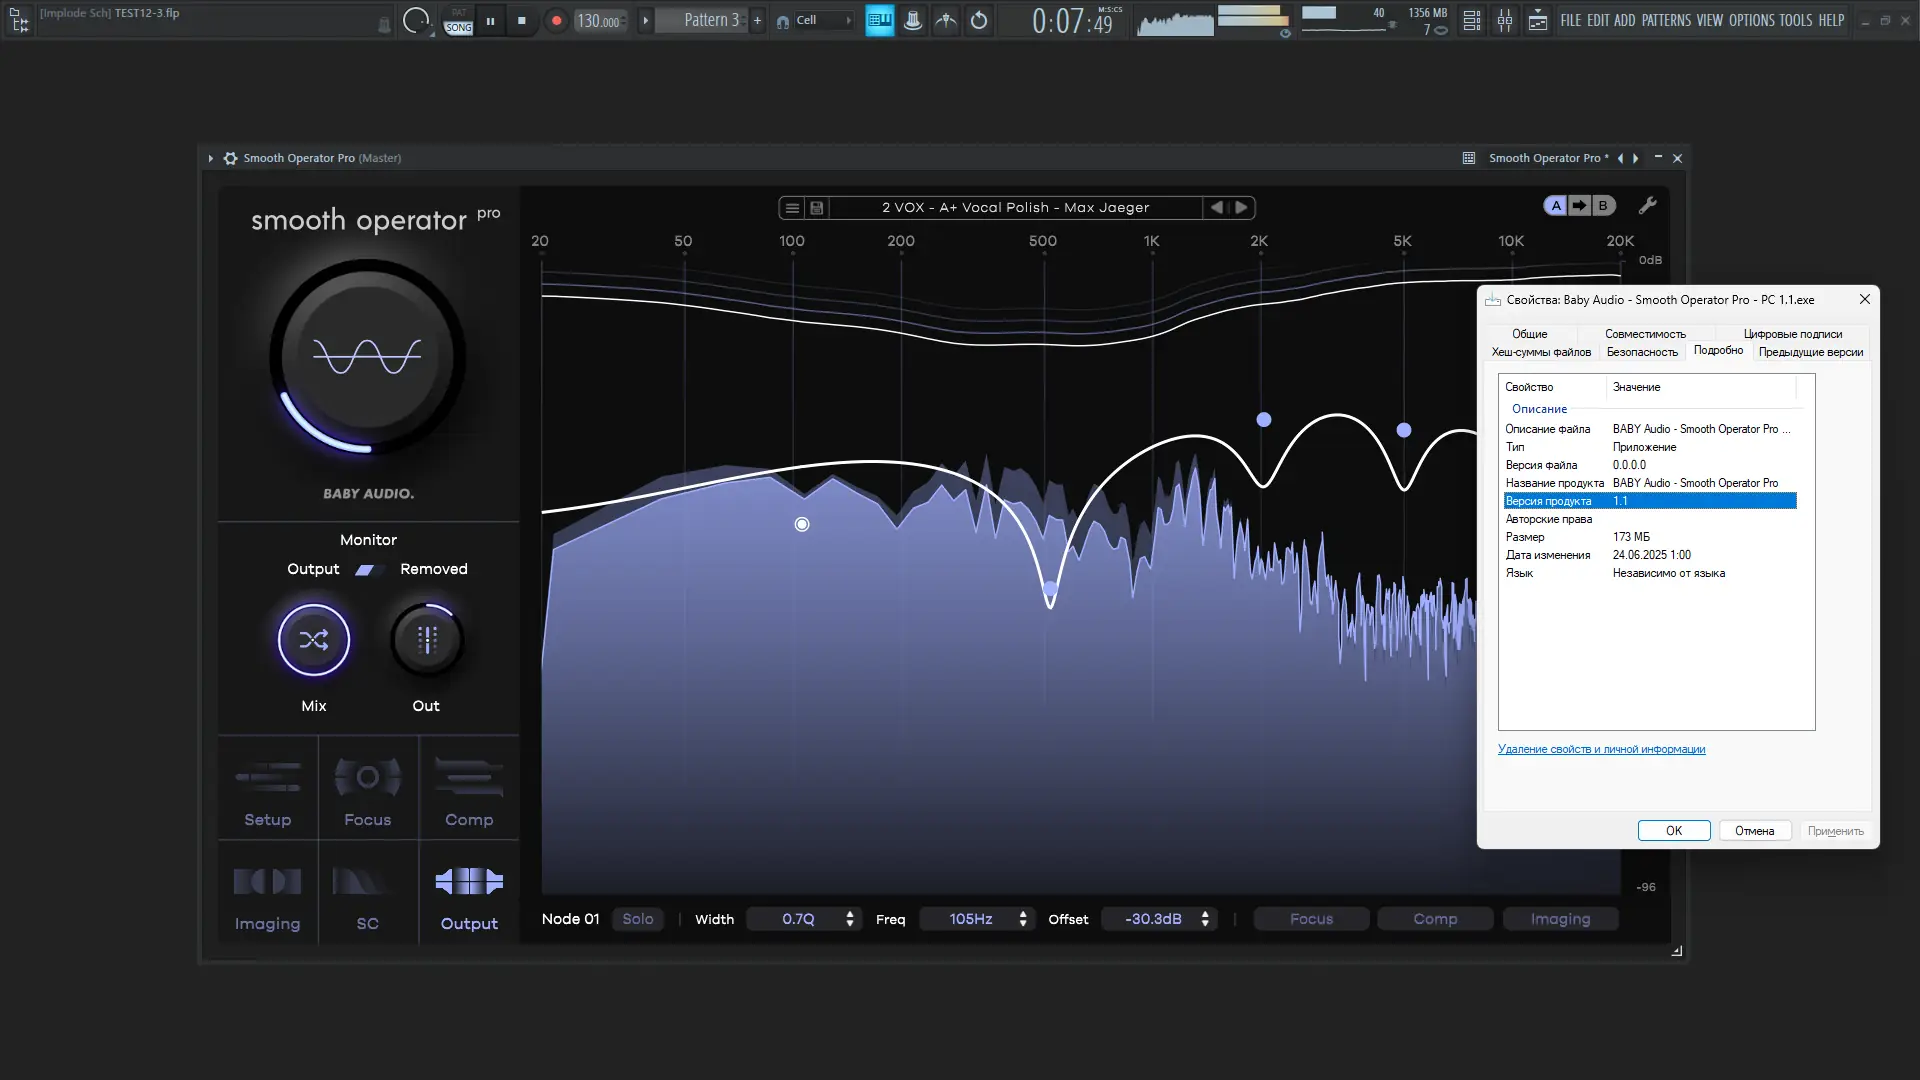Click the save preset disk icon
The height and width of the screenshot is (1080, 1920).
pos(817,208)
